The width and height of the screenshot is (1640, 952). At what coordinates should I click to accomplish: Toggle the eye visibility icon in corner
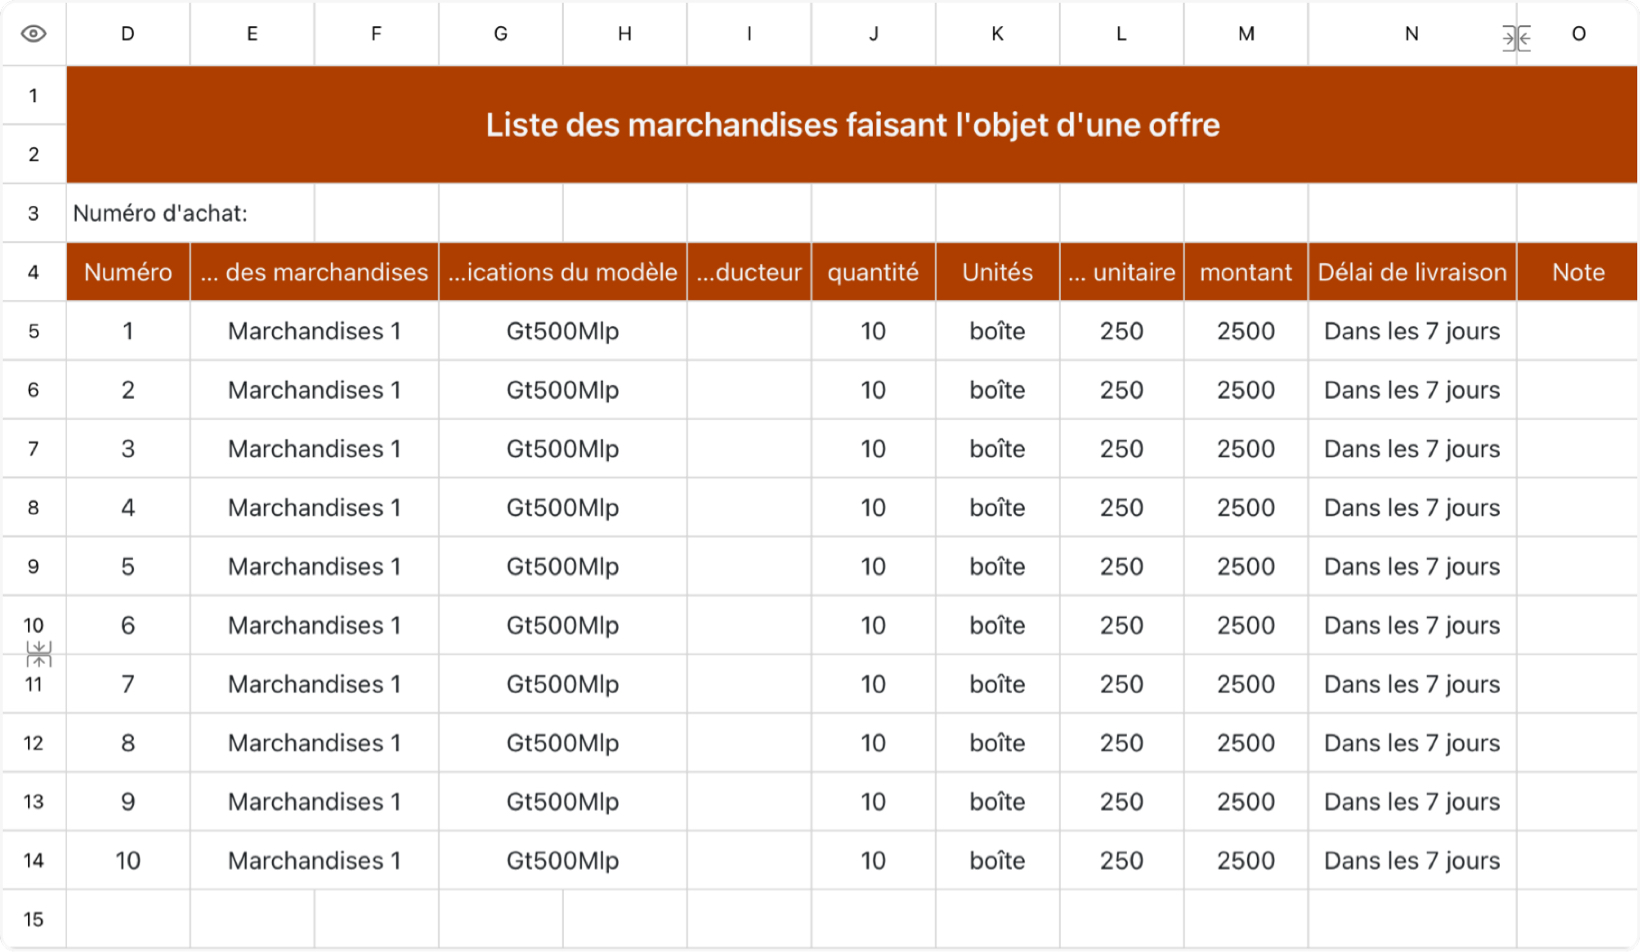[x=33, y=34]
